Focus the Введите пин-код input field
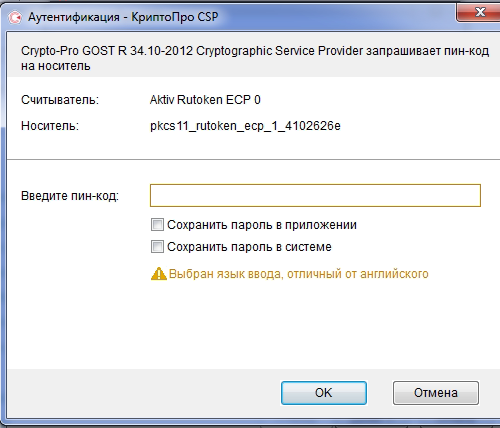The width and height of the screenshot is (500, 428). [315, 195]
